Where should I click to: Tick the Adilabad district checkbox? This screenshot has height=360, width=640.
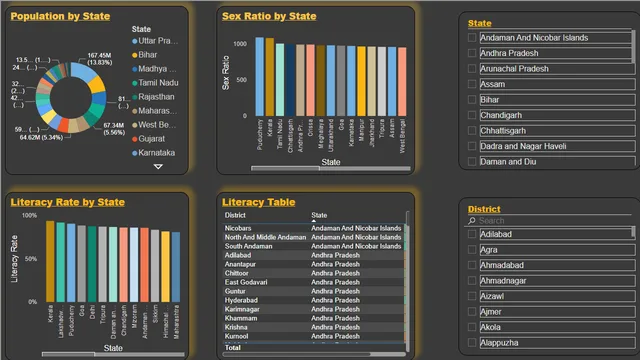[472, 234]
